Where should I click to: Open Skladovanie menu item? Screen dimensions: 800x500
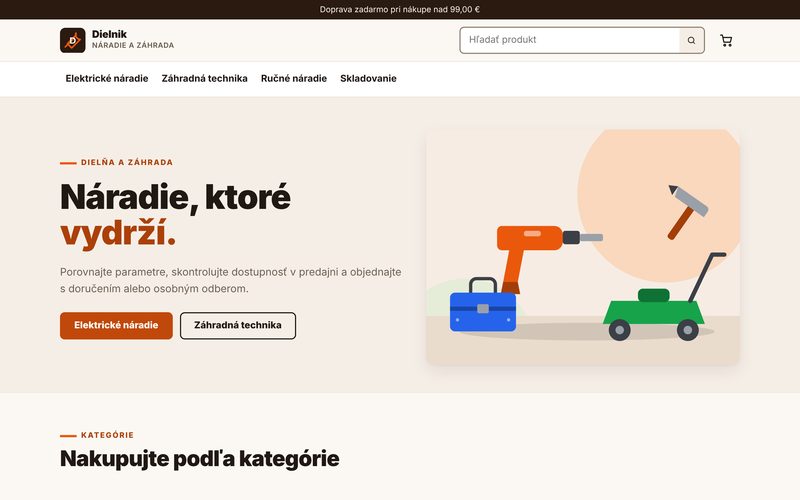(x=368, y=79)
